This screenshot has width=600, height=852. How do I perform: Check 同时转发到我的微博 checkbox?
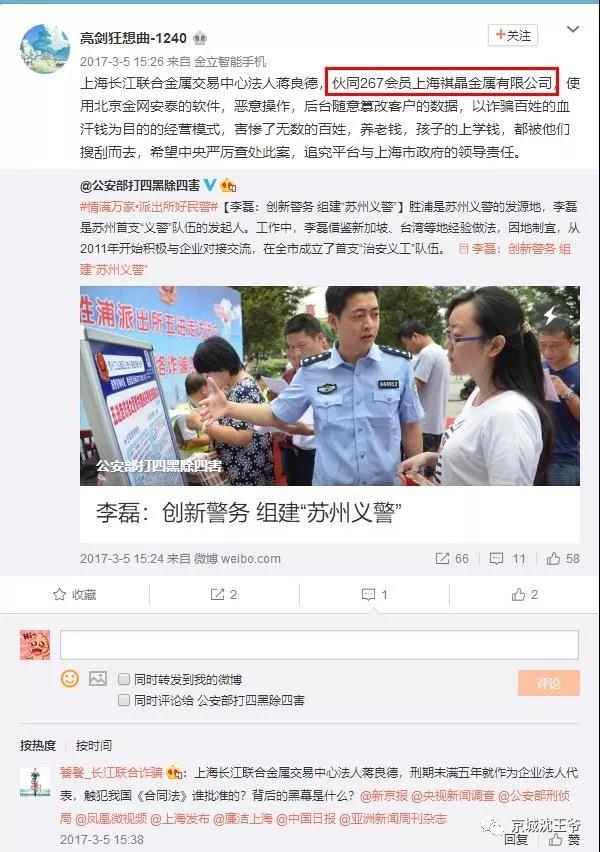pyautogui.click(x=124, y=679)
